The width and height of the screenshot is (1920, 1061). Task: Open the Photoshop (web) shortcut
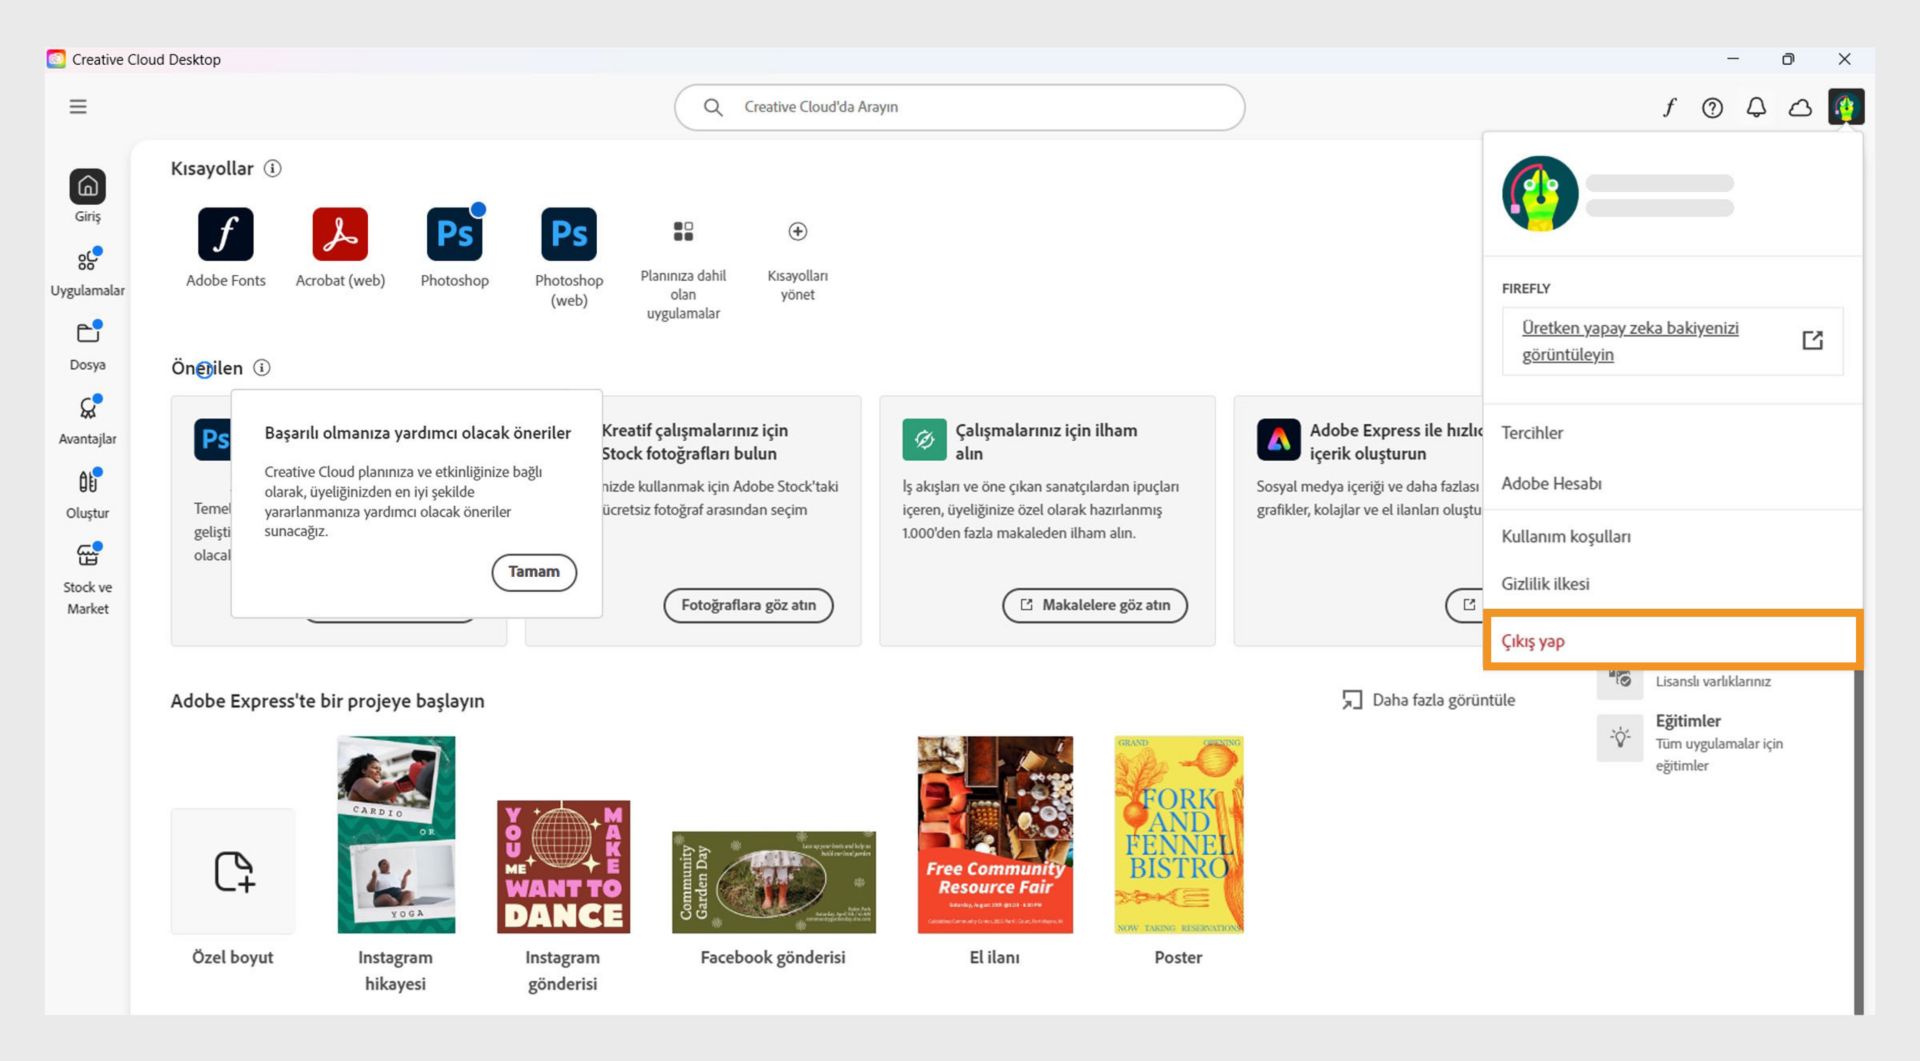coord(568,233)
